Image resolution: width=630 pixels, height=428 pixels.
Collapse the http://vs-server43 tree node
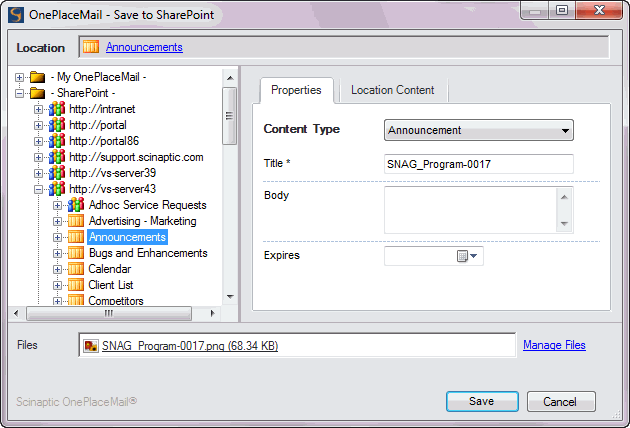39,189
